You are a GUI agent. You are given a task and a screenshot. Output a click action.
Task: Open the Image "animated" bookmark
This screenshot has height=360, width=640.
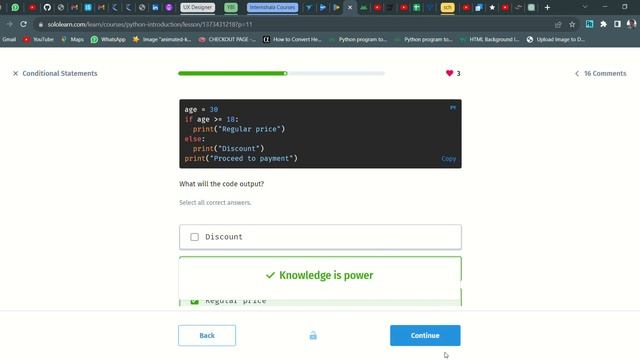[x=162, y=40]
